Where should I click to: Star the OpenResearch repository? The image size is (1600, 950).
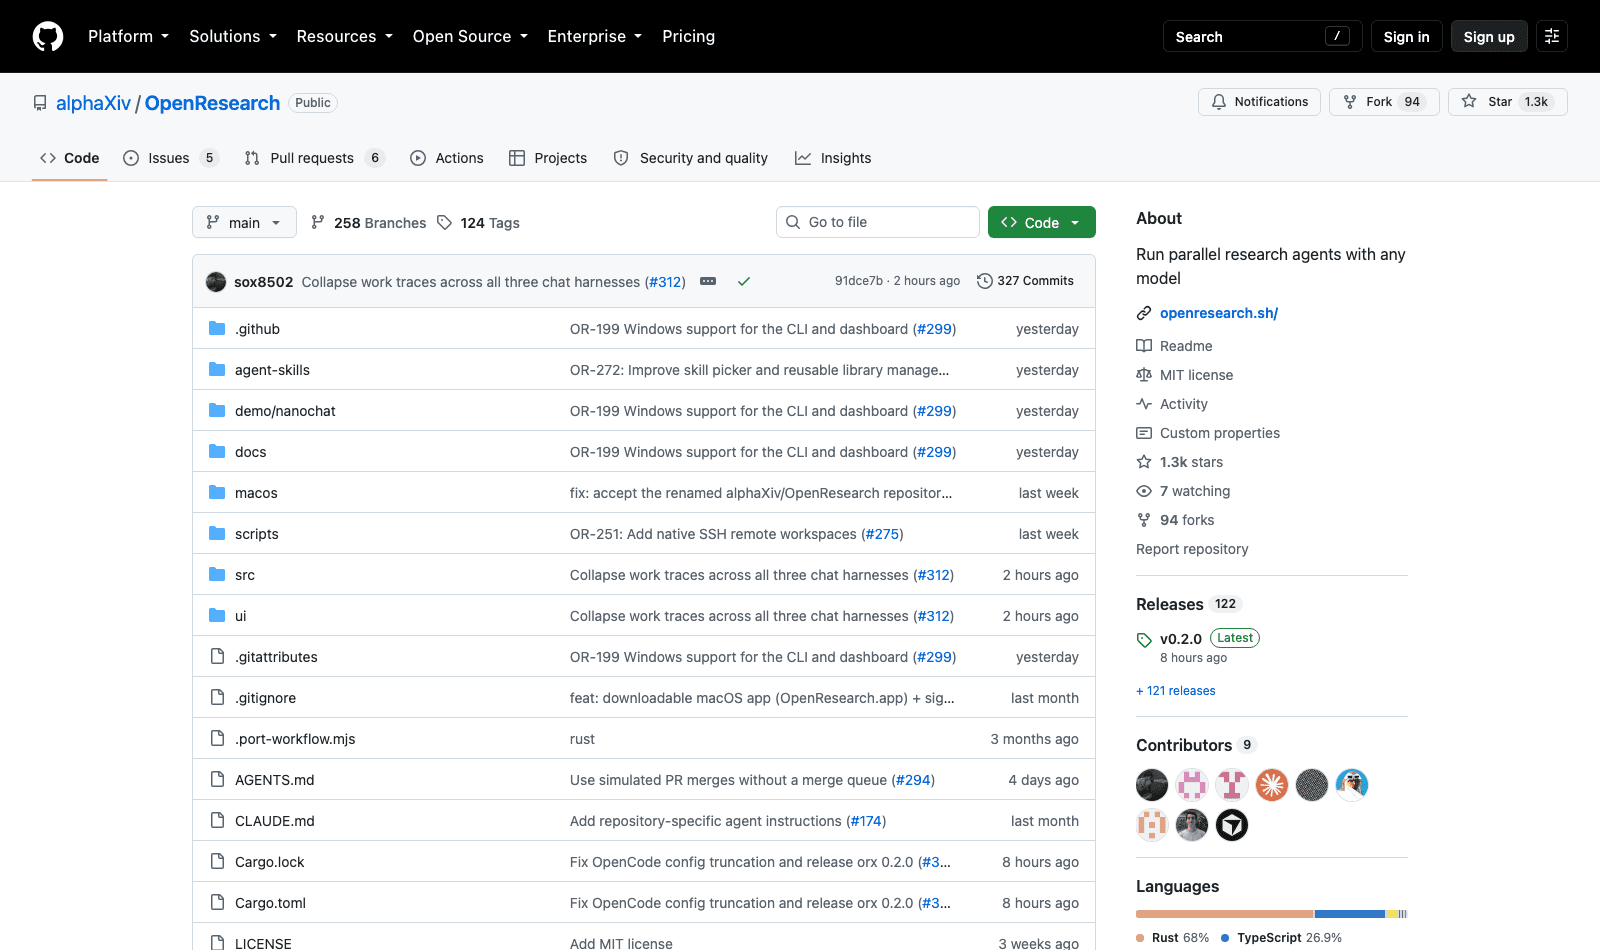pos(1508,102)
